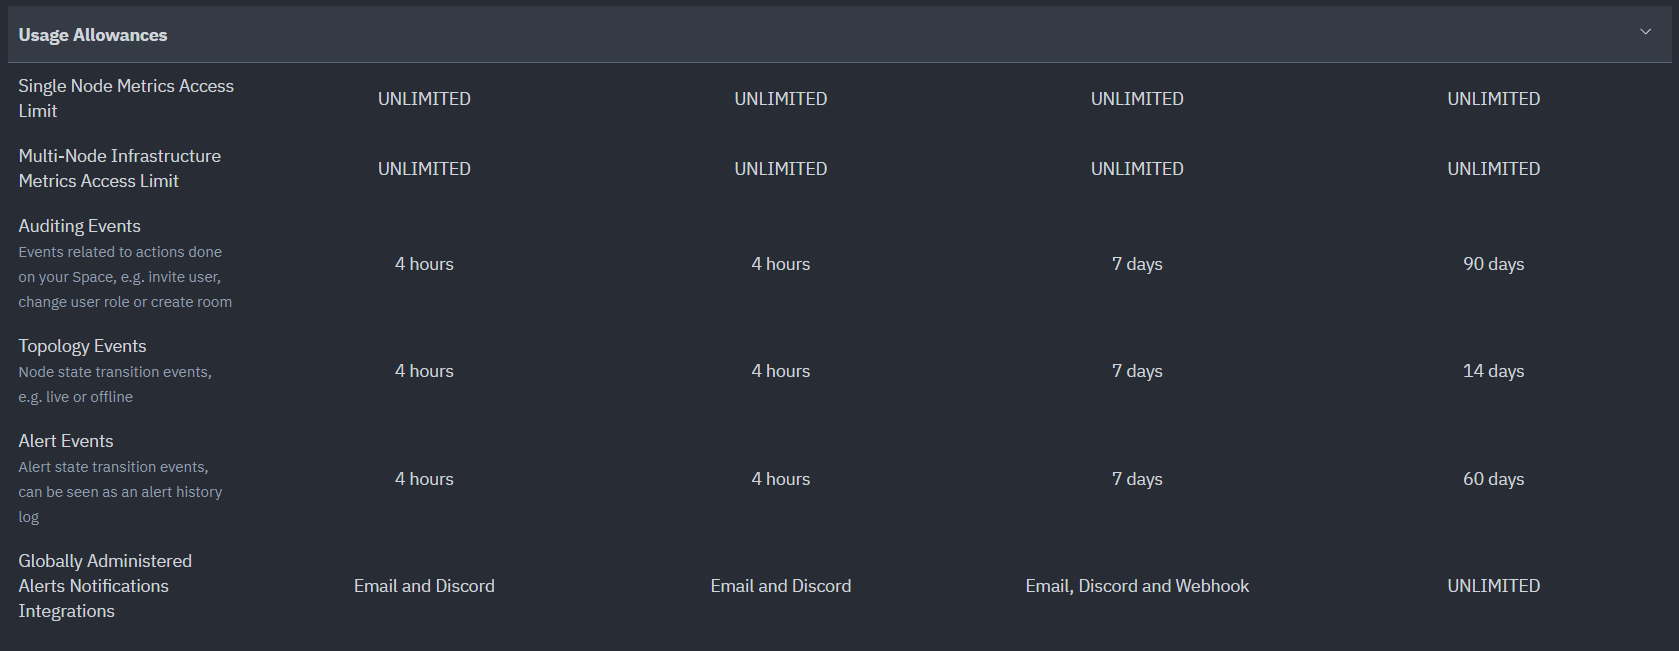1679x651 pixels.
Task: Select the Email, Discord and Webhook cell
Action: (1137, 586)
